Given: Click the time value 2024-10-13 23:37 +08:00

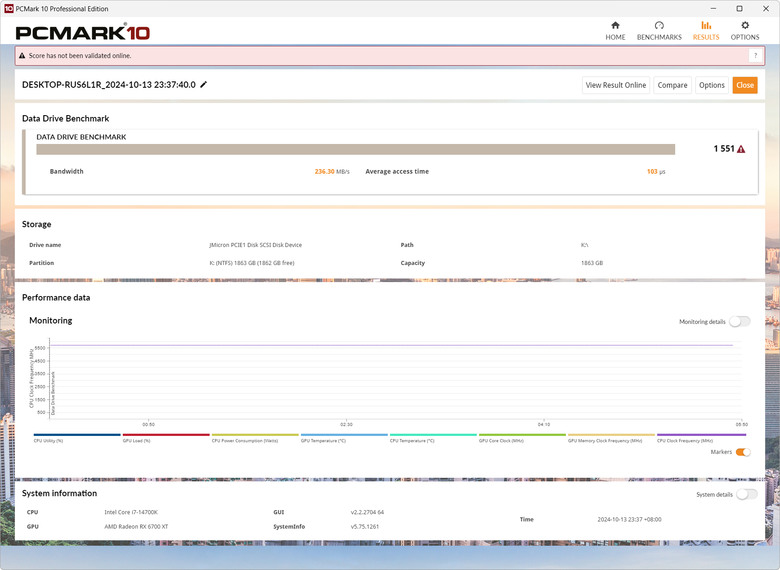Looking at the screenshot, I should 629,519.
